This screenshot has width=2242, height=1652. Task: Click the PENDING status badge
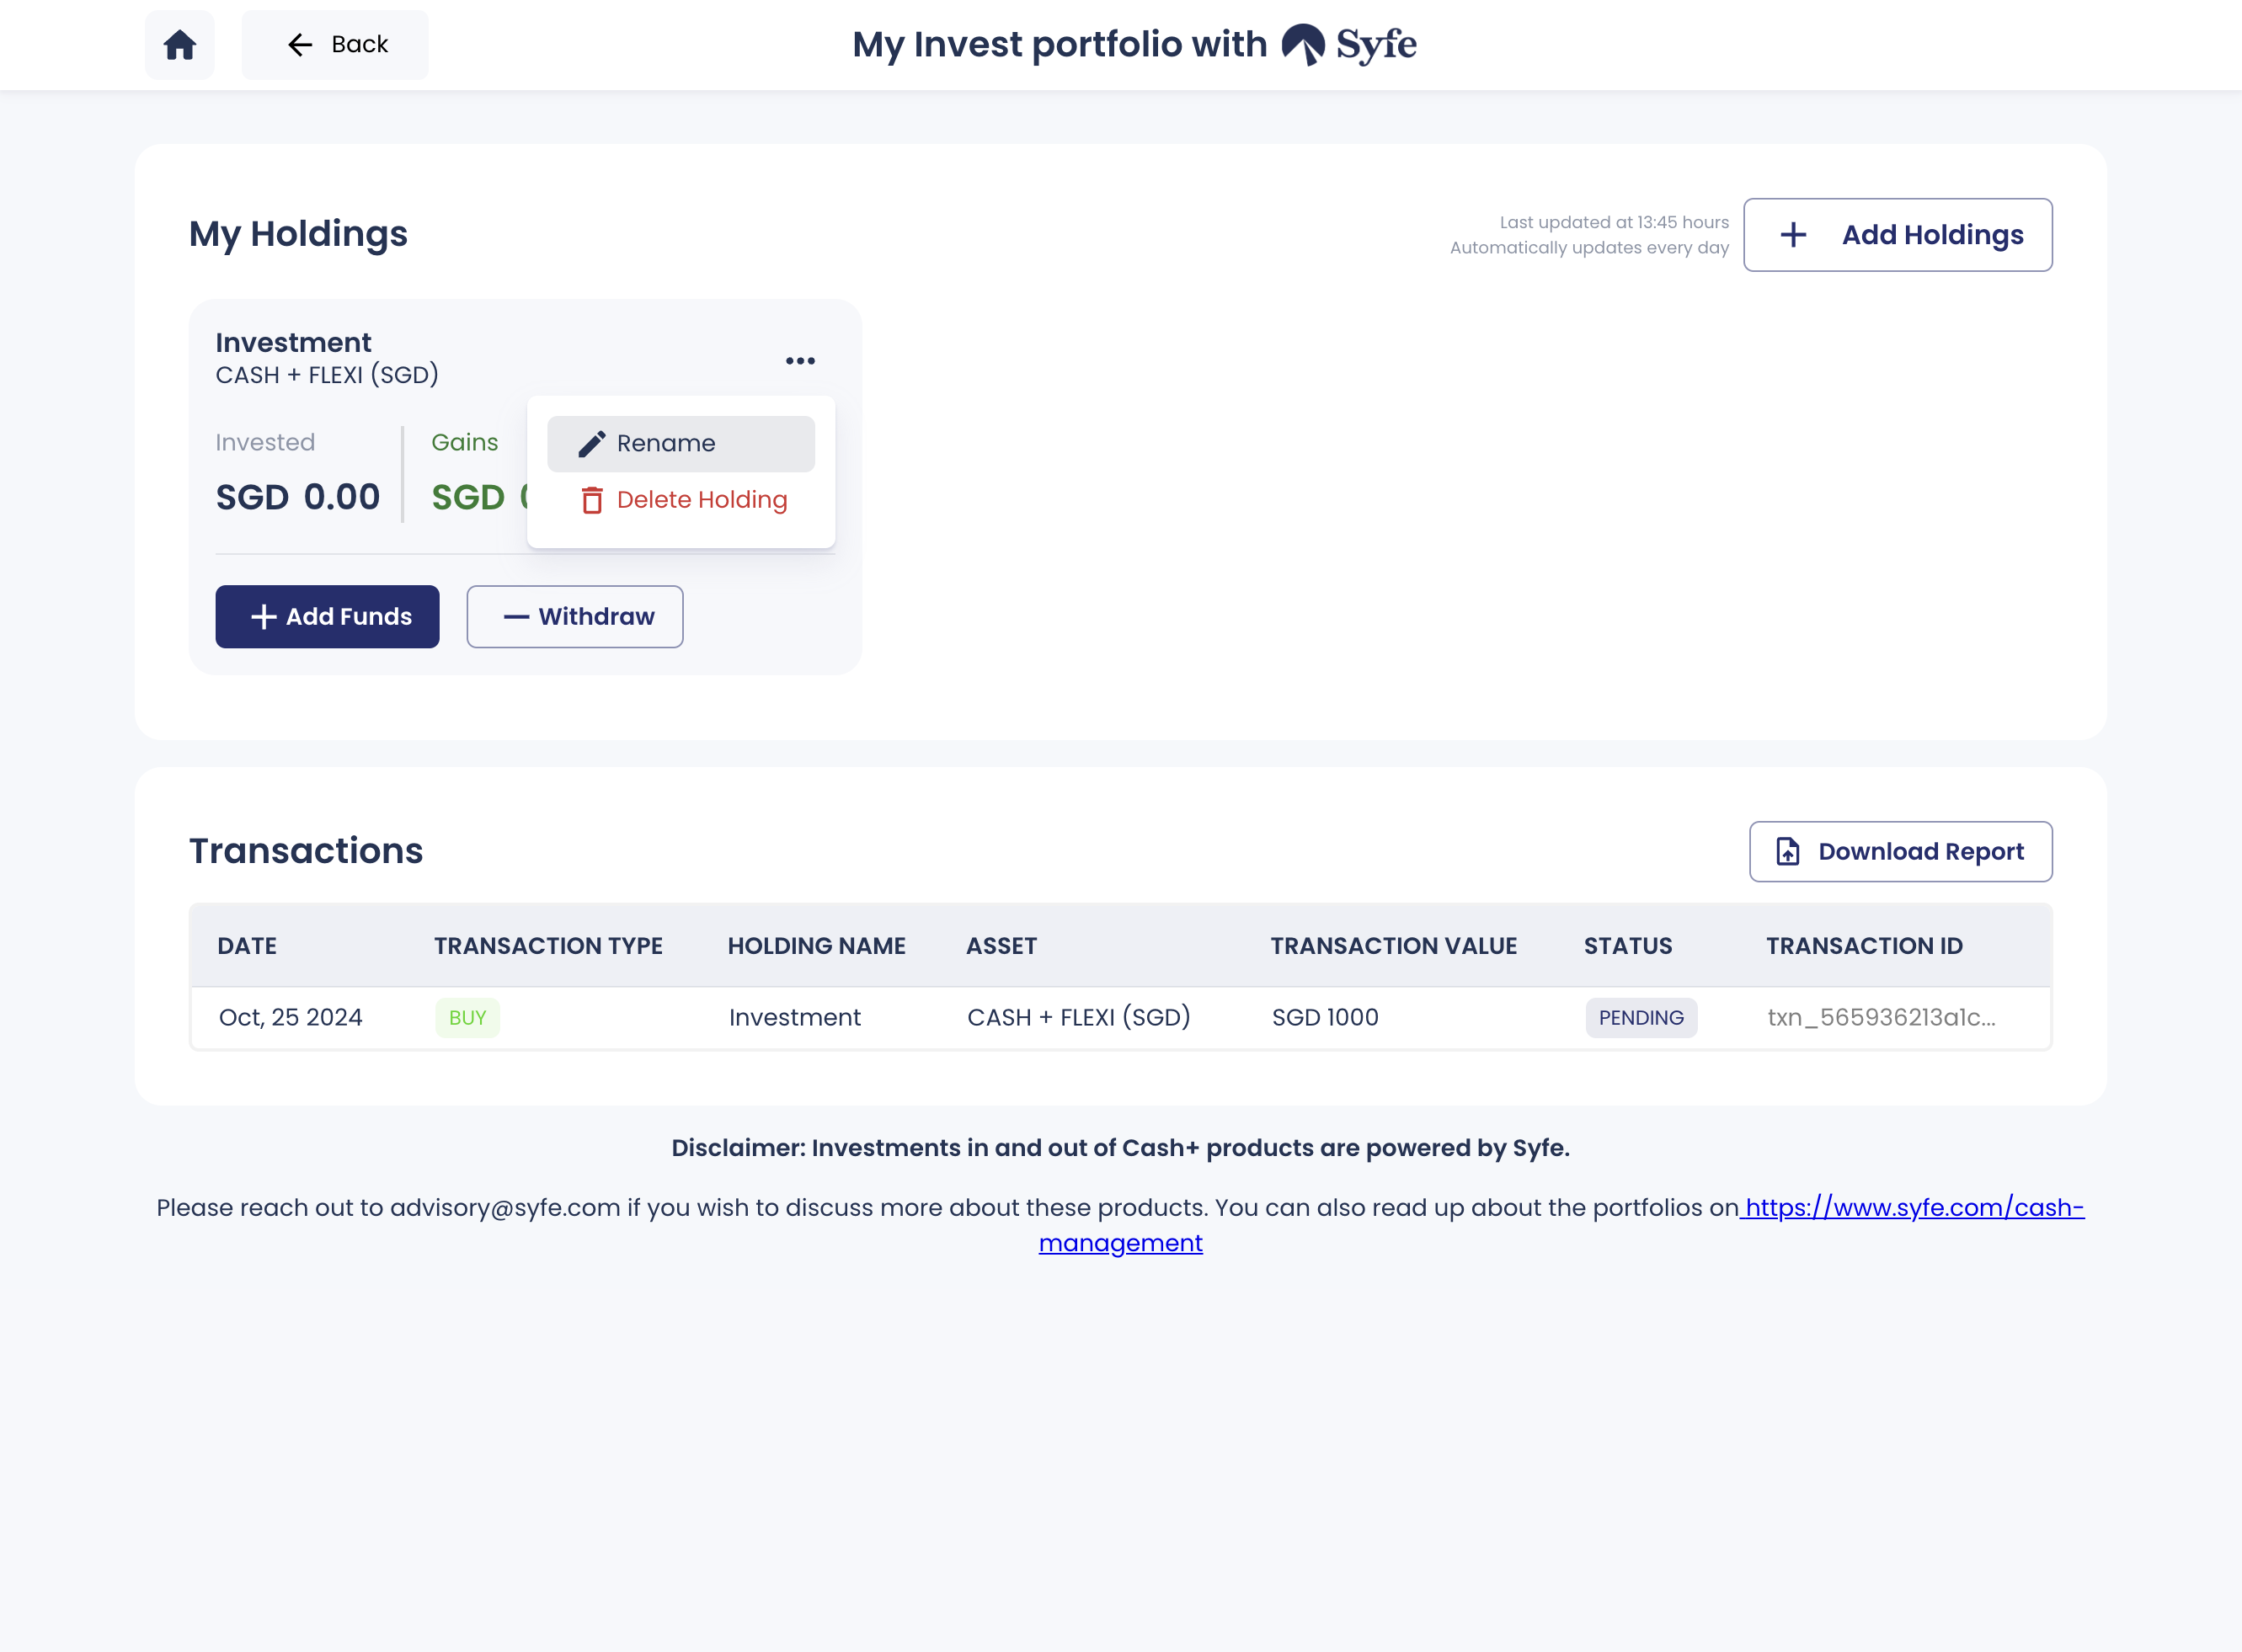[x=1641, y=1018]
